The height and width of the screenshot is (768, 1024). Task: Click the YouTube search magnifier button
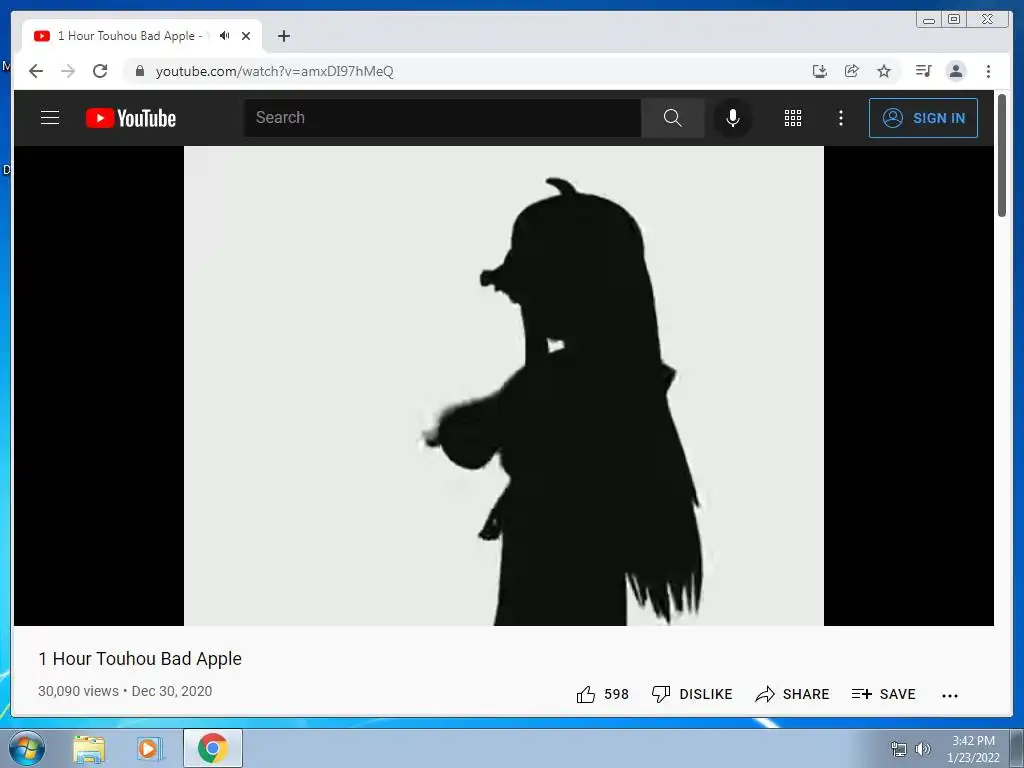[x=673, y=118]
